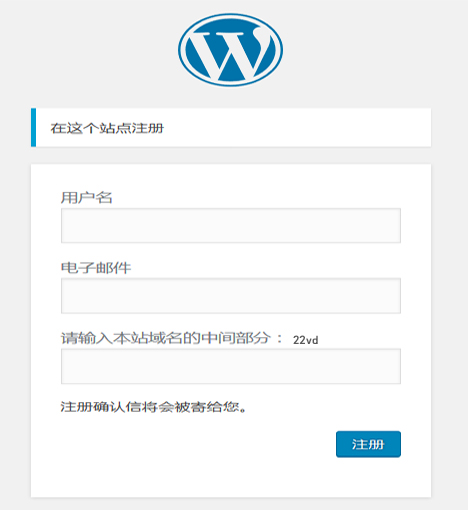Image resolution: width=468 pixels, height=510 pixels.
Task: Open the WordPress logo link
Action: pos(230,50)
